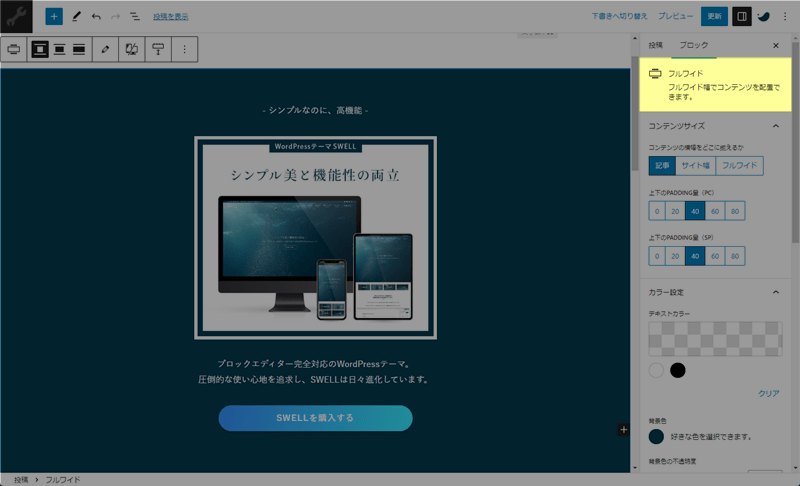
Task: Open the editor options menu
Action: pyautogui.click(x=785, y=16)
